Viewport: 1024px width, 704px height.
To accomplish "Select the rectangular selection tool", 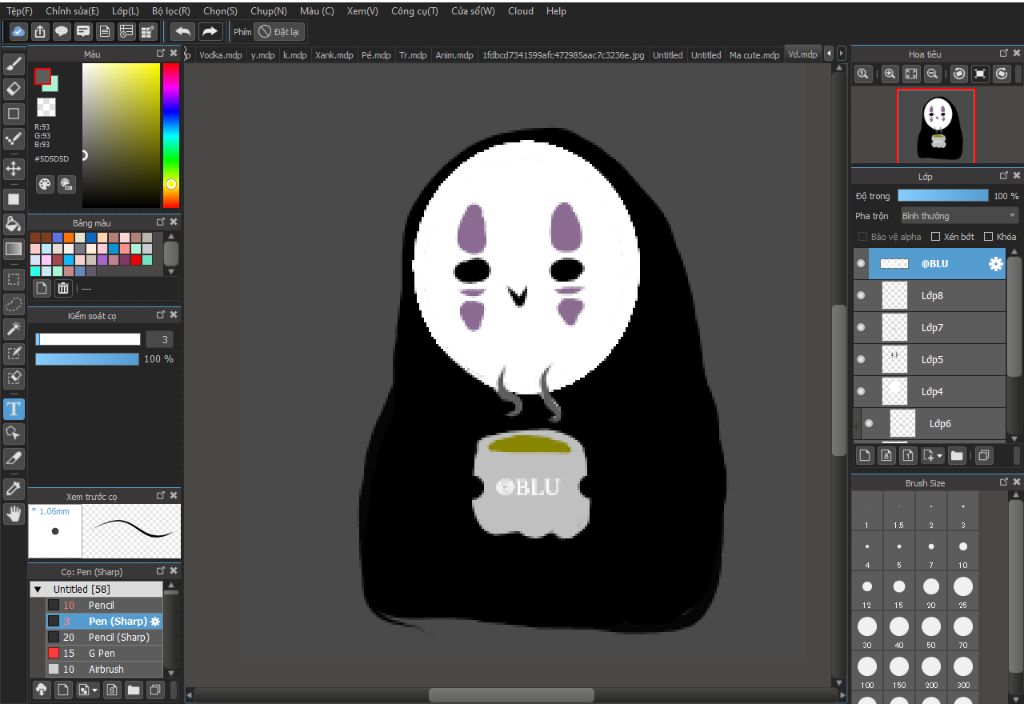I will click(14, 280).
